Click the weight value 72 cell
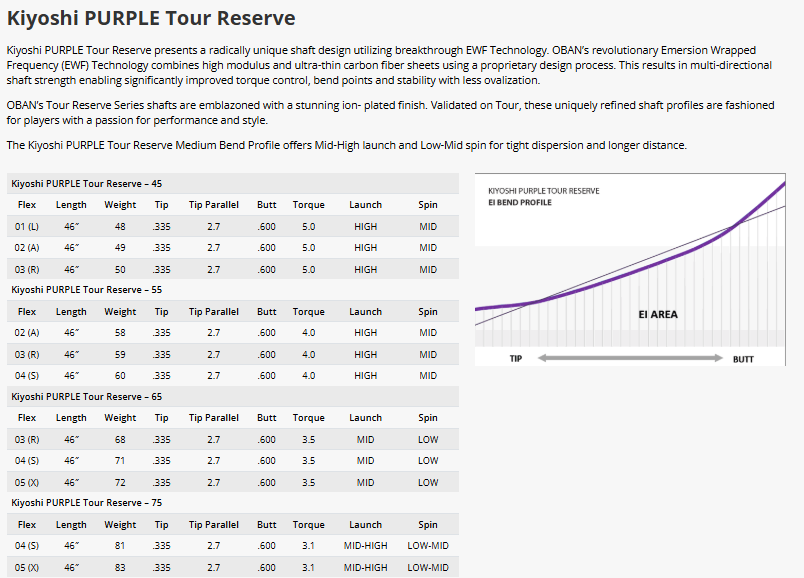This screenshot has width=804, height=578. pos(120,482)
